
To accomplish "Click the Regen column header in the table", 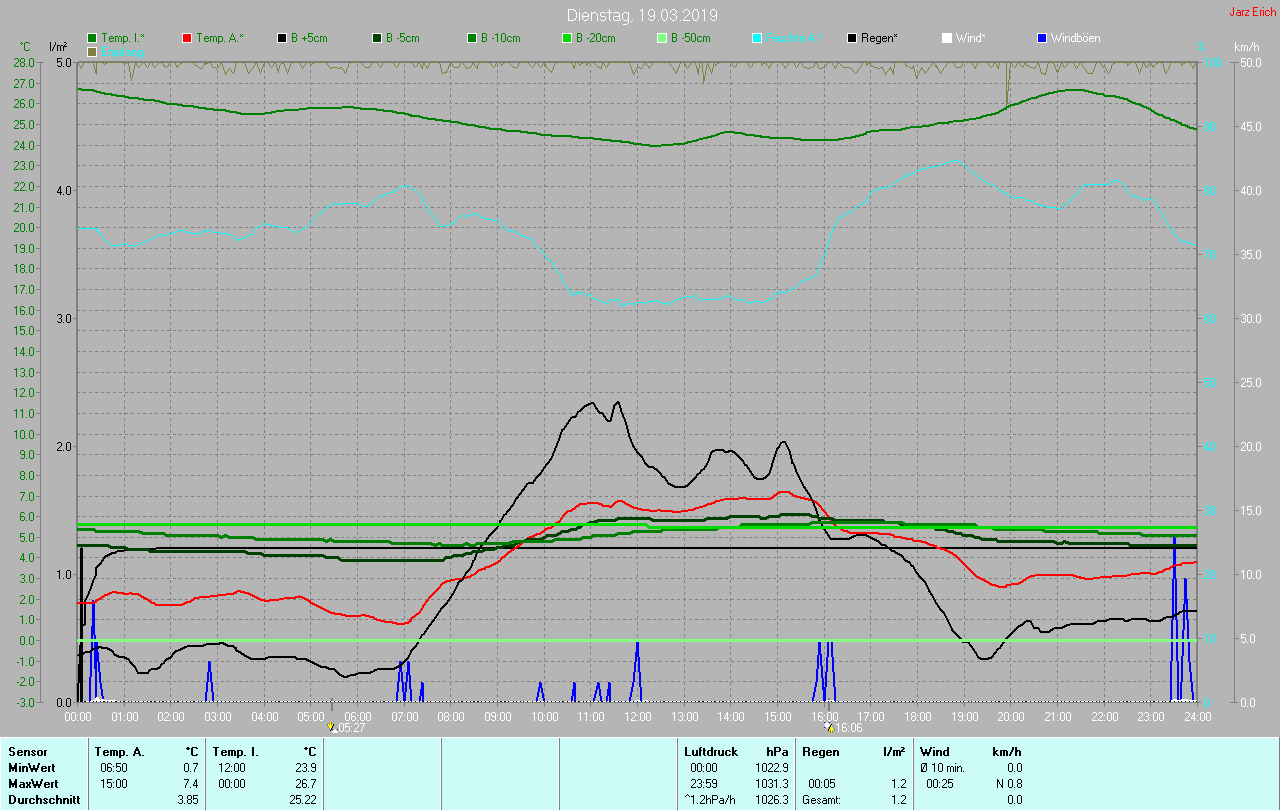I will 822,751.
